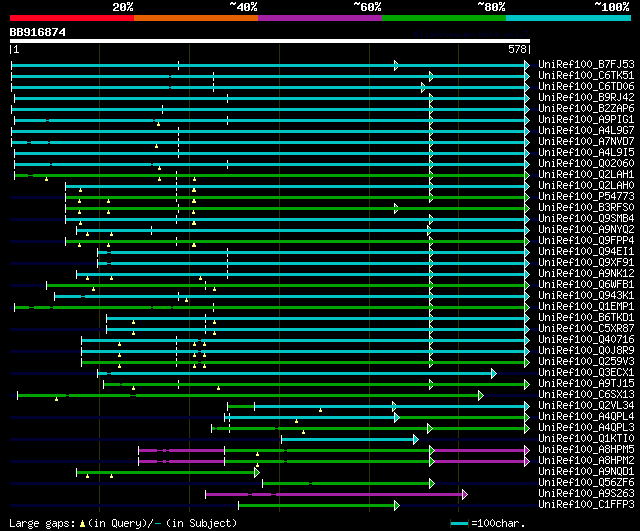Select the UniRef100_Q6WFB1 label
Screen dimensions: 640x531
pyautogui.click(x=586, y=285)
